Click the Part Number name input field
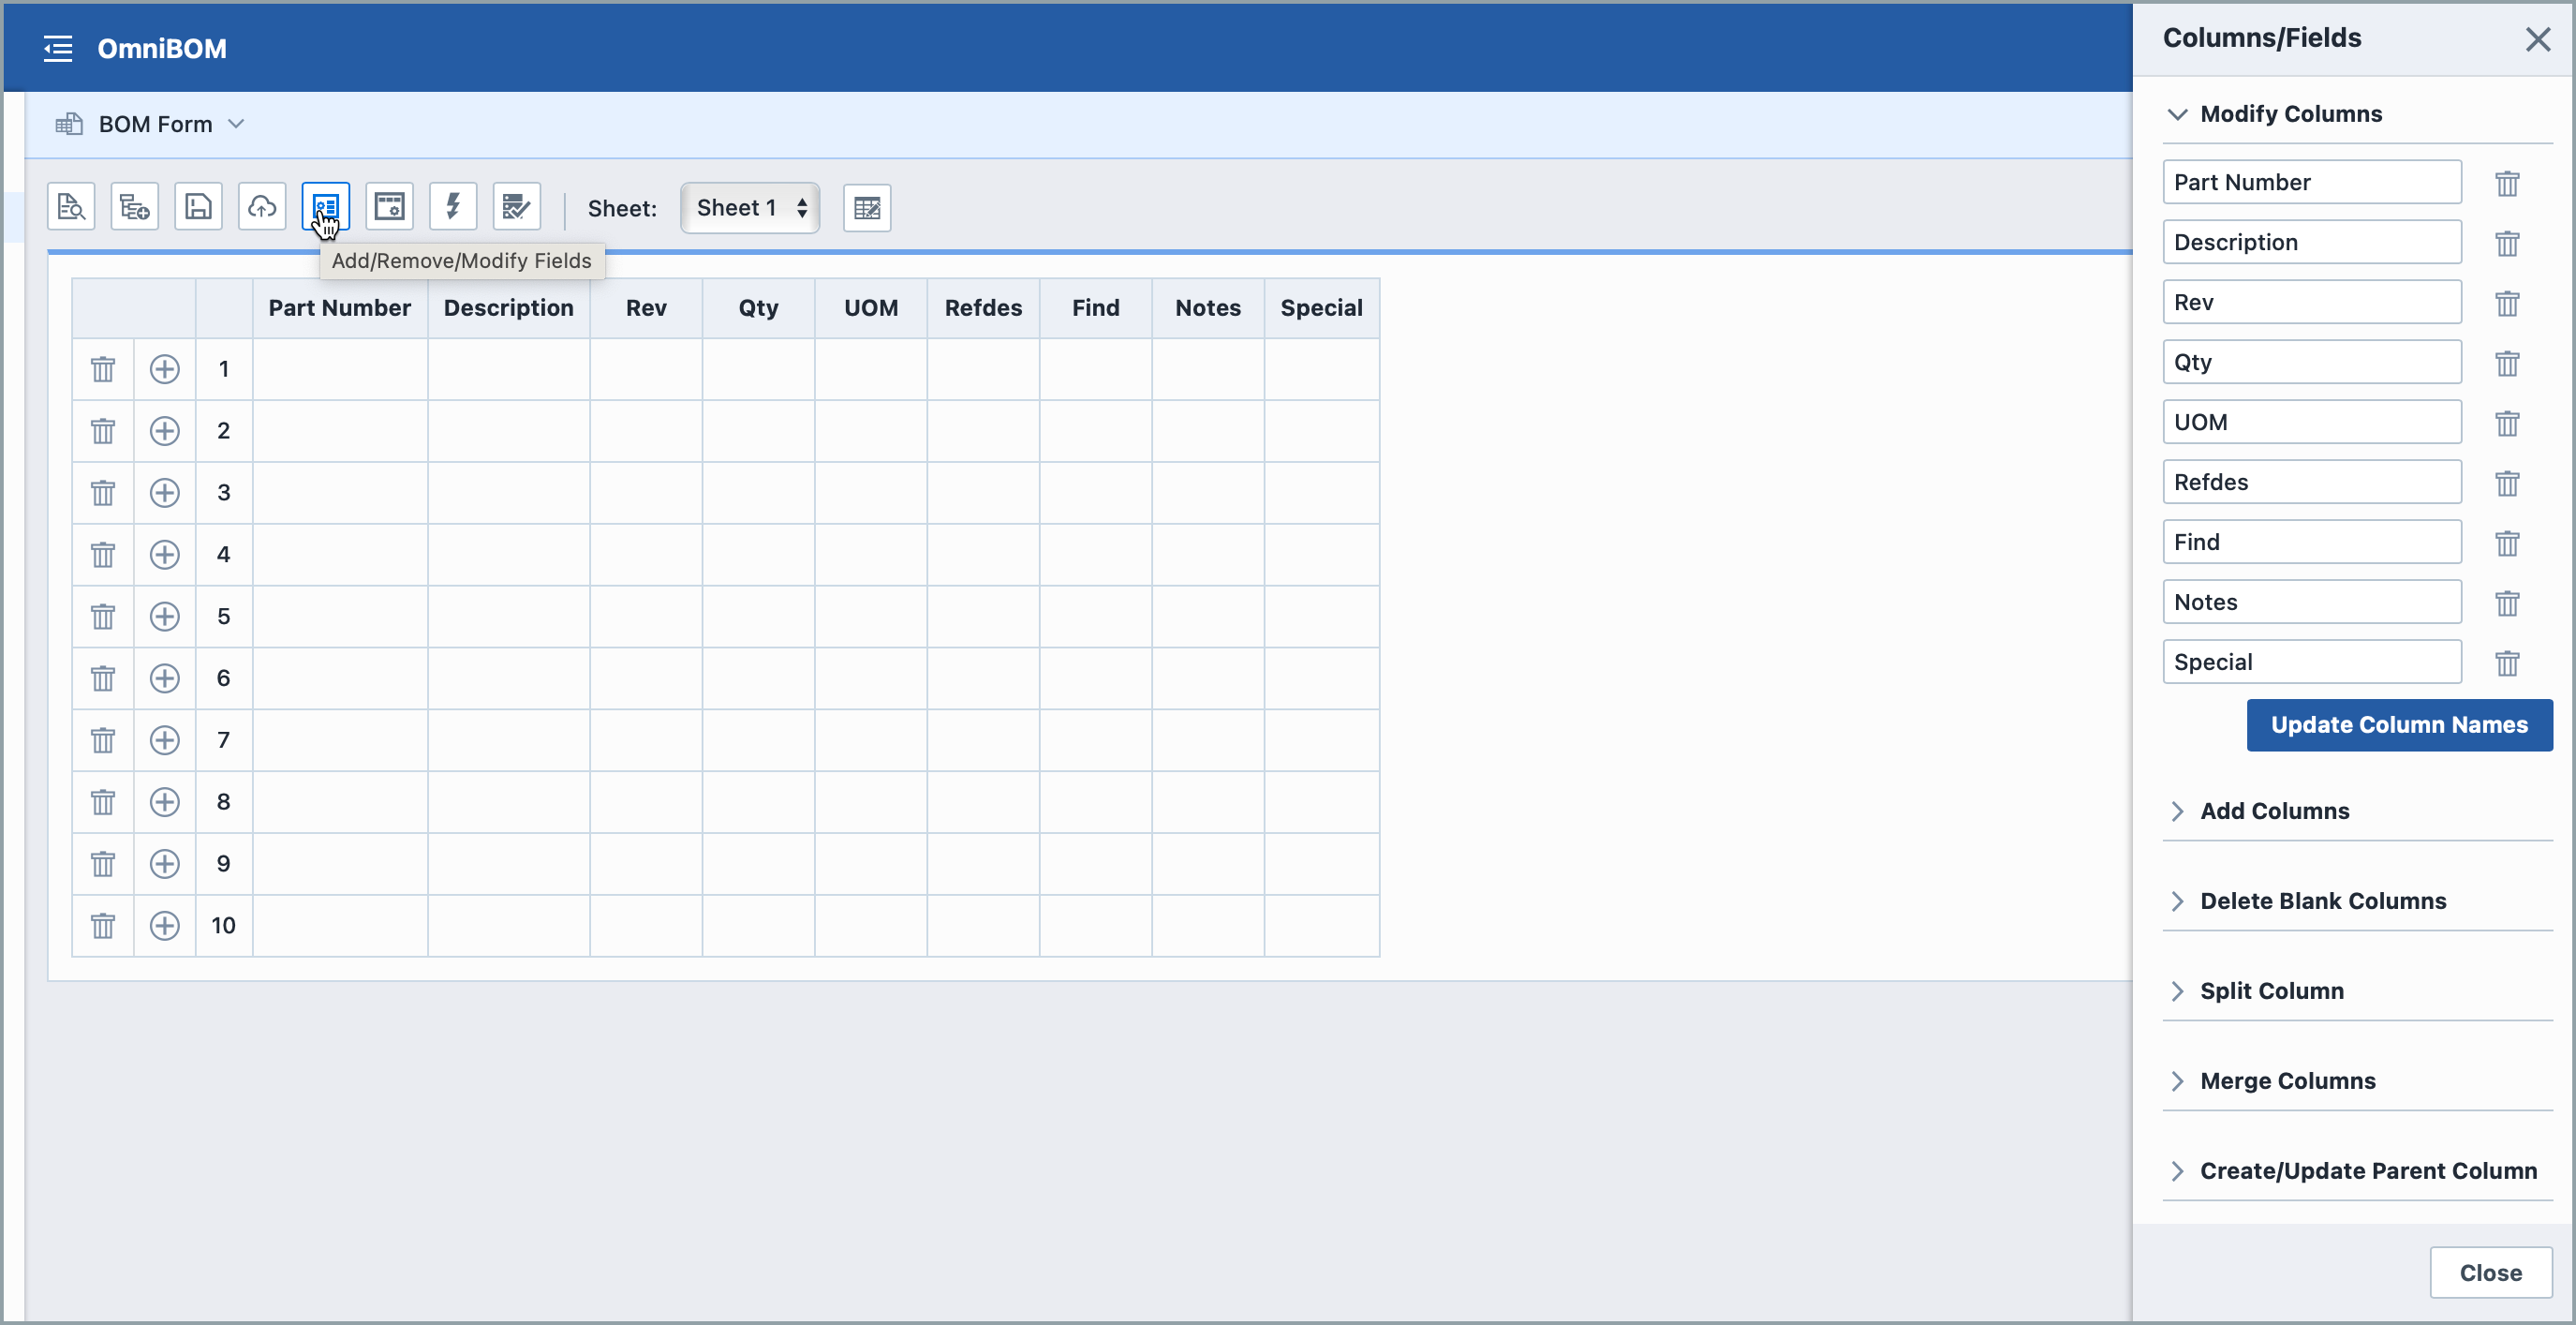Viewport: 2576px width, 1325px height. click(2311, 182)
